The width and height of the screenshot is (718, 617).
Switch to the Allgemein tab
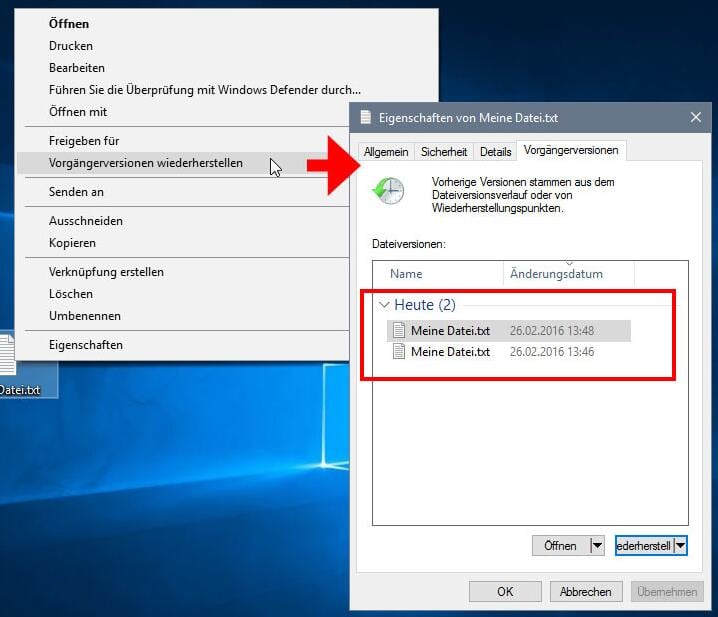(386, 152)
